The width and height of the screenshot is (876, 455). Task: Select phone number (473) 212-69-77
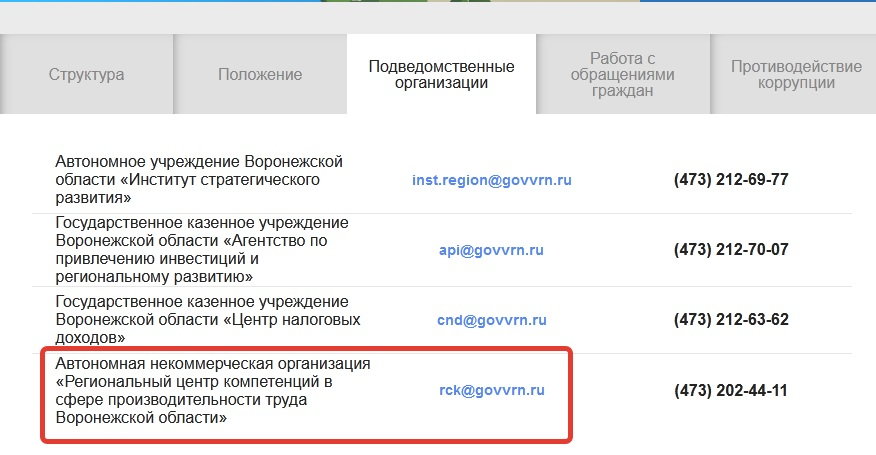click(731, 179)
